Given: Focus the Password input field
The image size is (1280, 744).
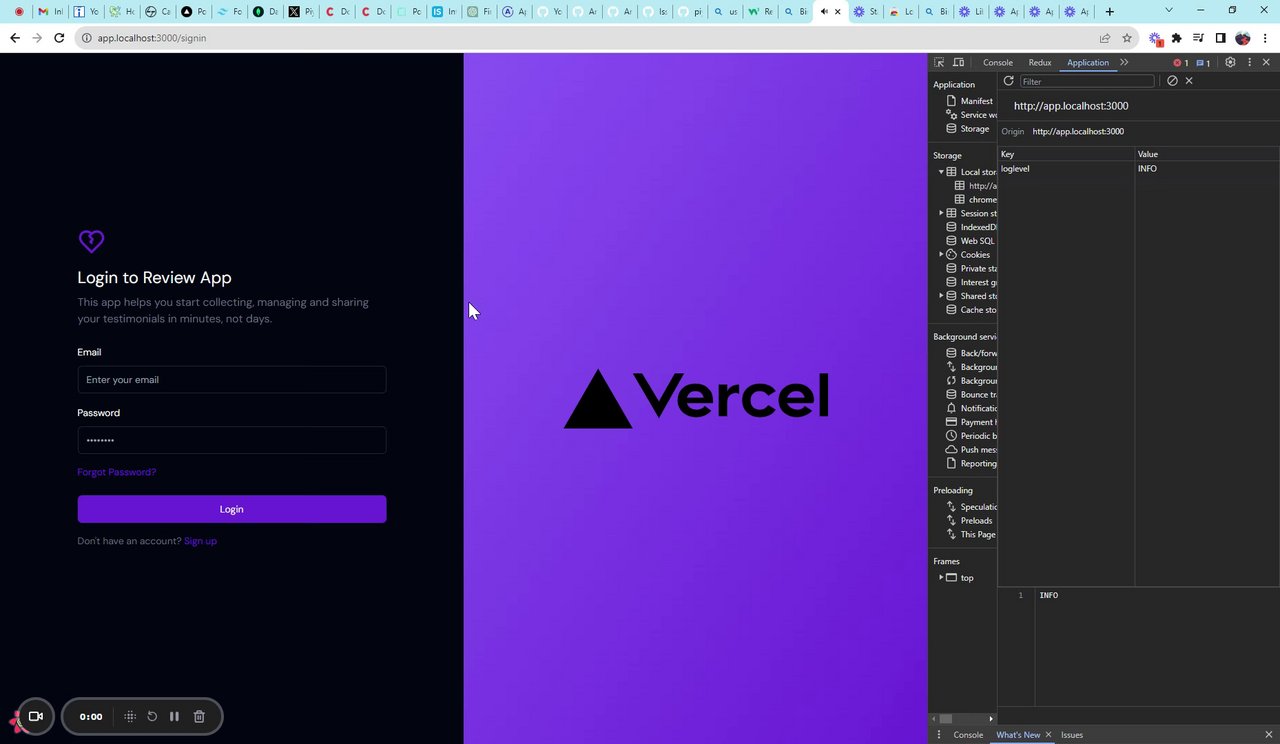Looking at the screenshot, I should 232,440.
